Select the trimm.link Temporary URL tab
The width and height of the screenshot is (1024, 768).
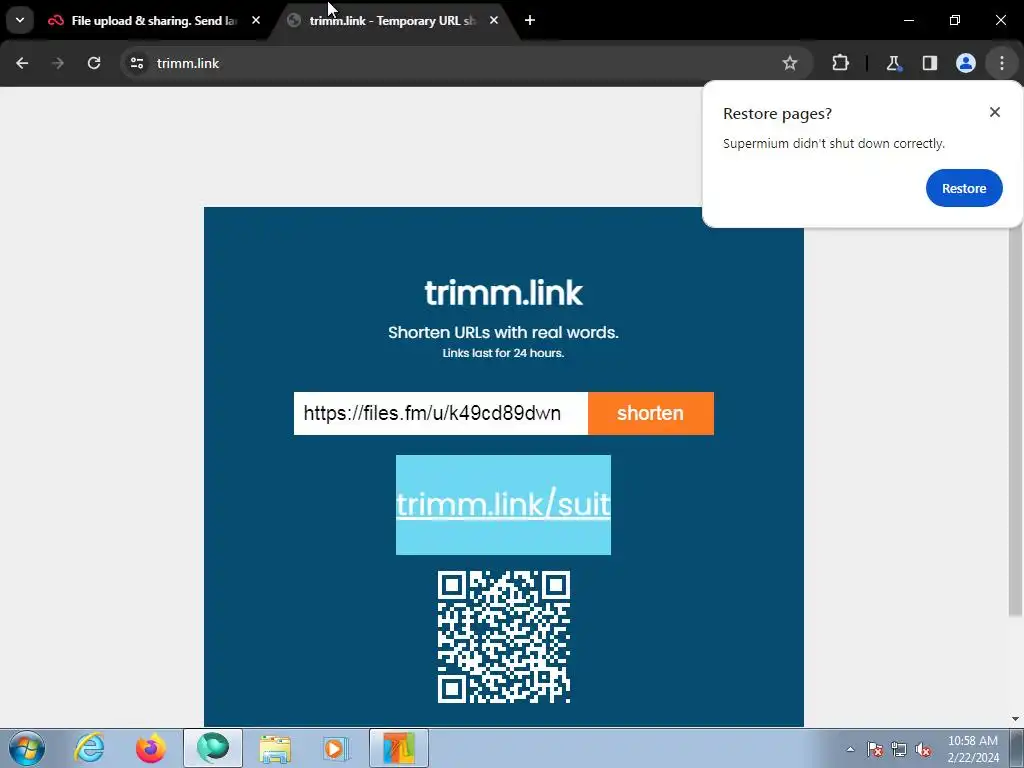[392, 21]
